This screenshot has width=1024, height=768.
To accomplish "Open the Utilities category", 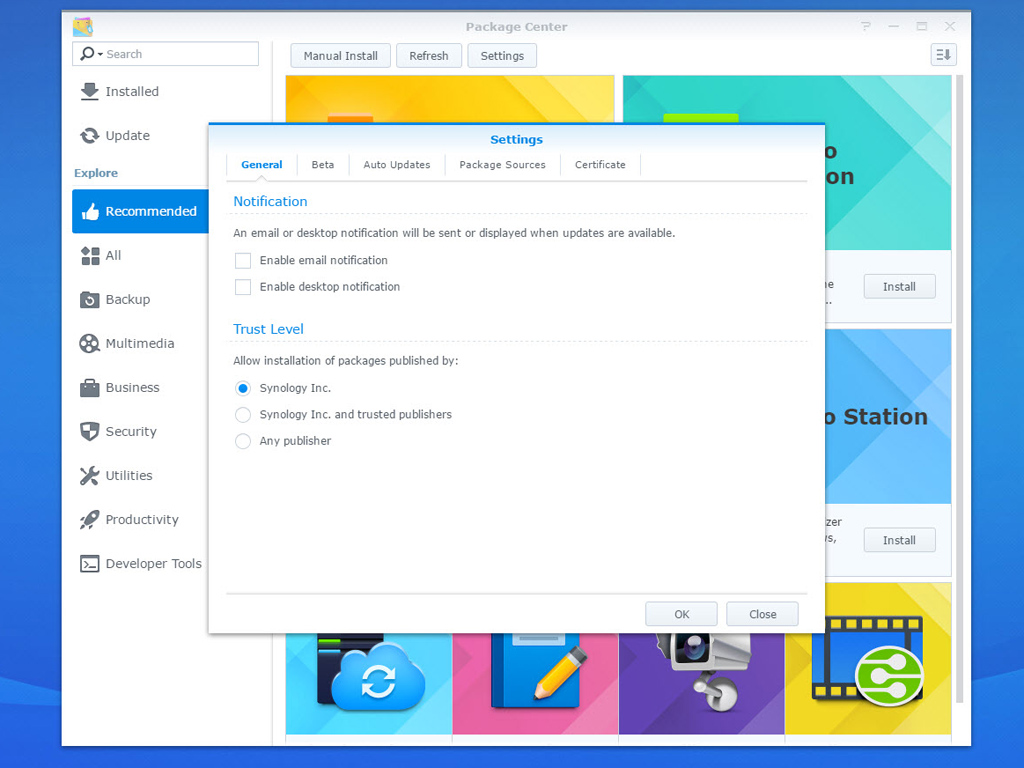I will 116,475.
